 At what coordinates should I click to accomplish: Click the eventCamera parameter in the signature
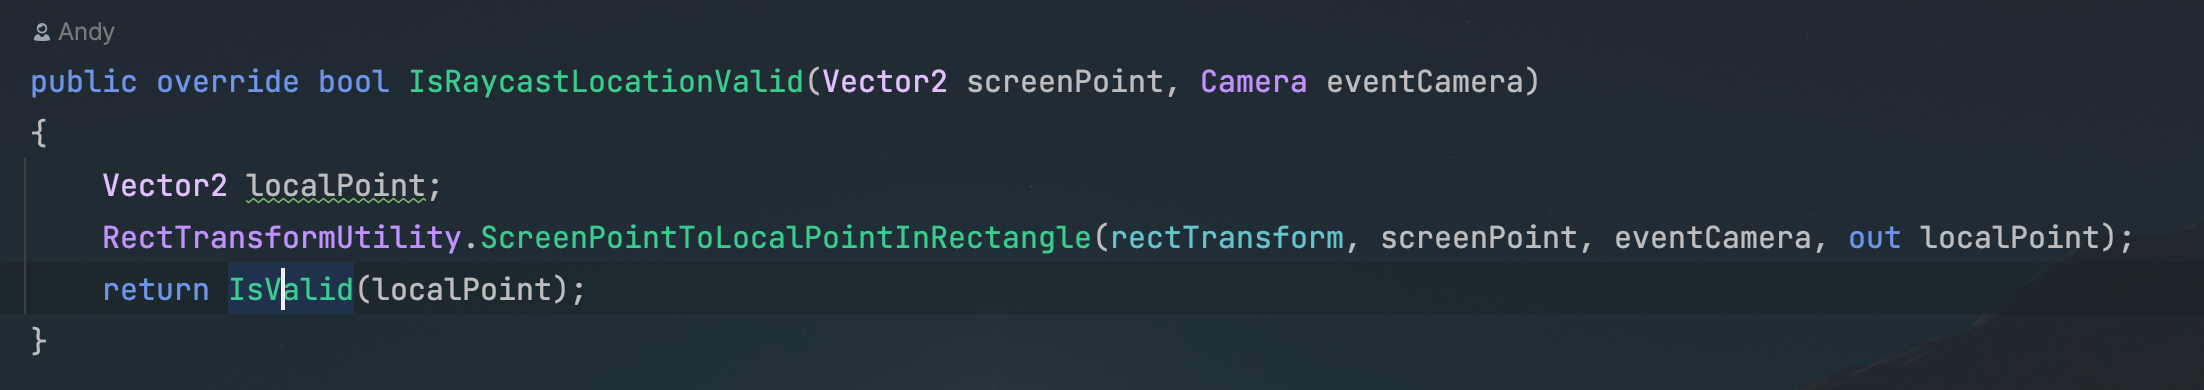pos(1425,82)
